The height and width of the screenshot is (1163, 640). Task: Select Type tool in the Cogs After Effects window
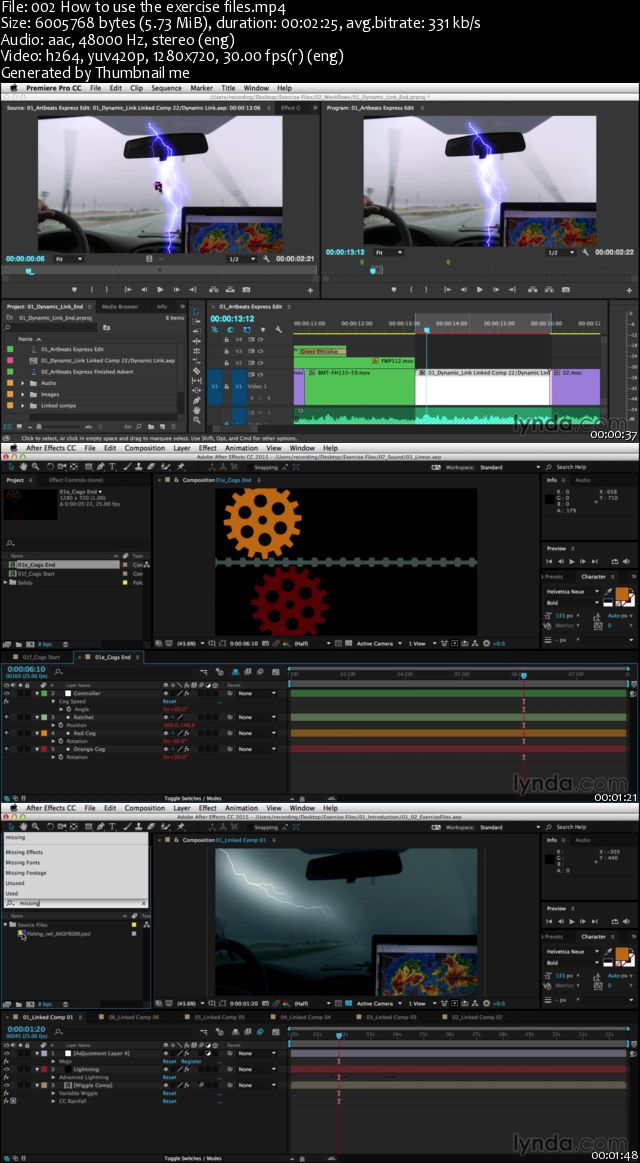pos(113,467)
